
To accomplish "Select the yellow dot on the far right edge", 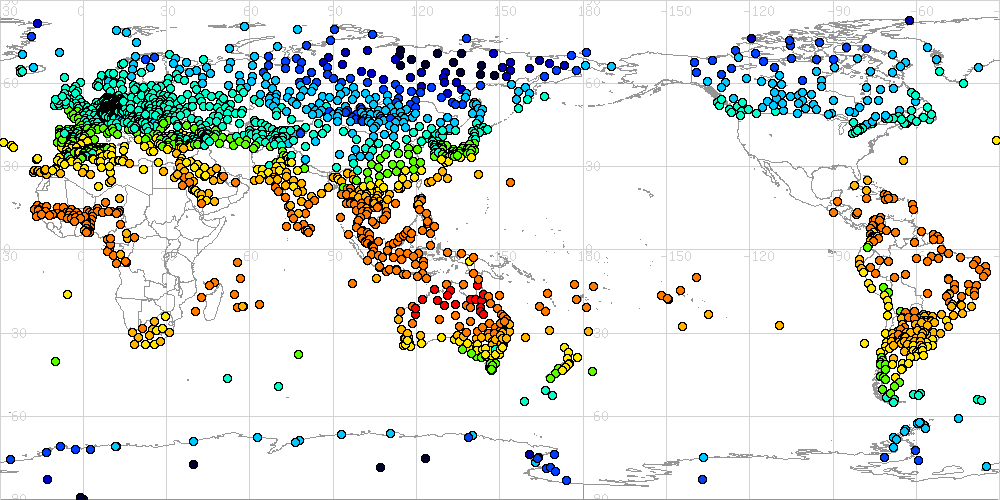I will [997, 140].
